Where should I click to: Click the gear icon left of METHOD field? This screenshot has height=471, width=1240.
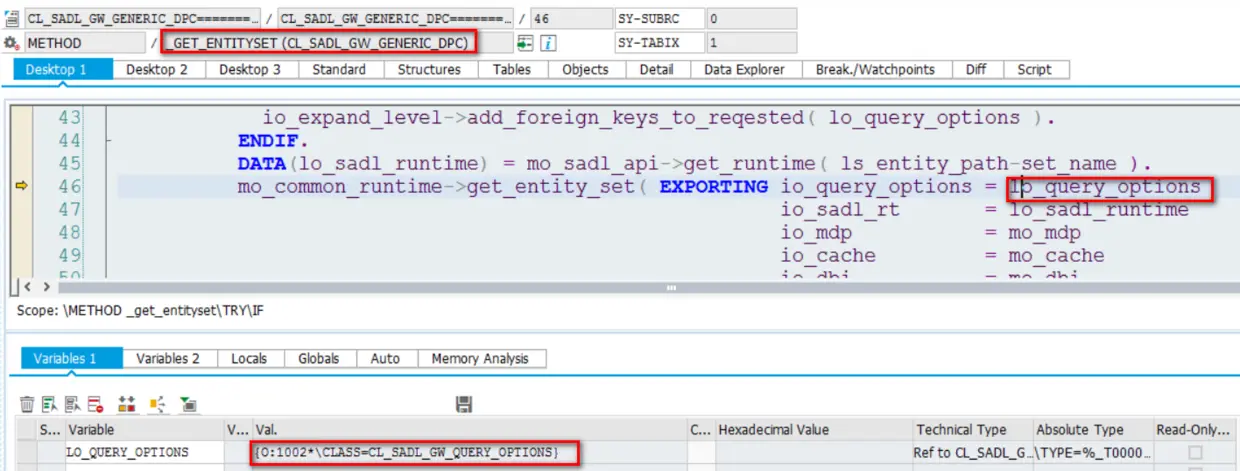11,43
